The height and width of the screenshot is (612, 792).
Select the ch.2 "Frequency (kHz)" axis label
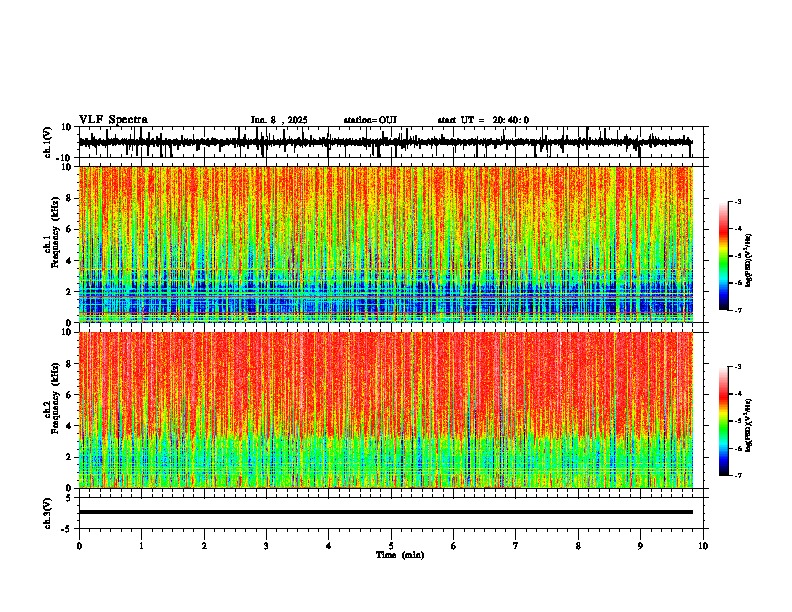55,398
